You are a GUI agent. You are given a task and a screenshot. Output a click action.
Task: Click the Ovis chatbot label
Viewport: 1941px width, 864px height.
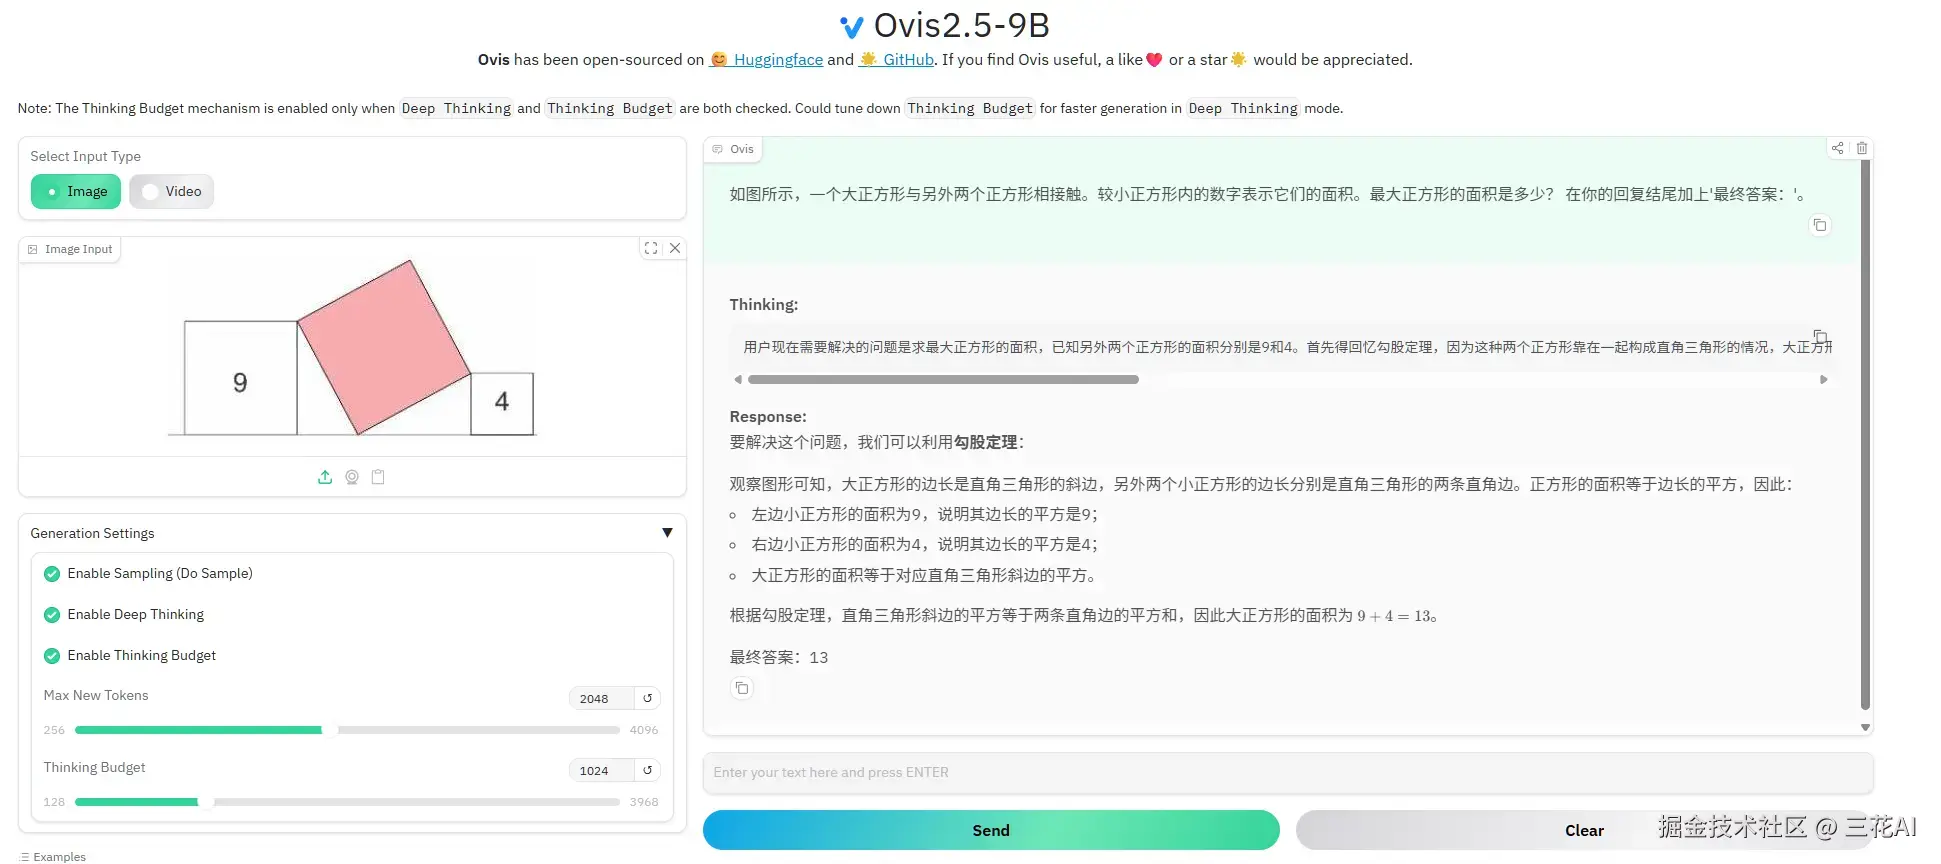click(733, 149)
